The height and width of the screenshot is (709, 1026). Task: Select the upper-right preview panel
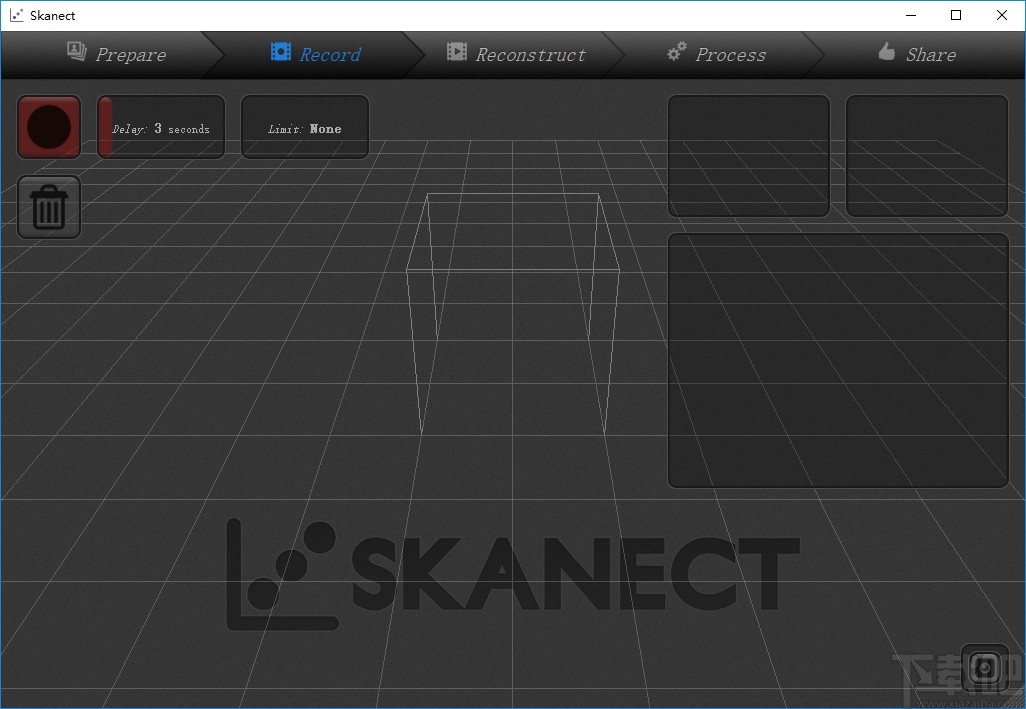point(926,156)
